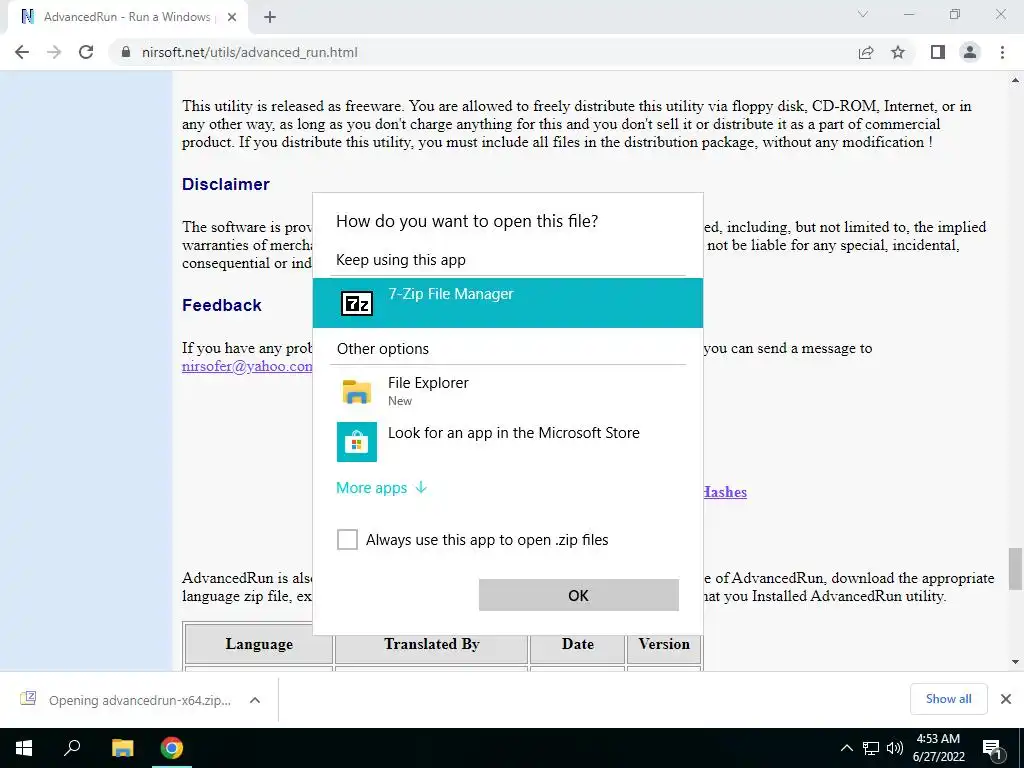
Task: Choose File Explorer to open the file
Action: click(507, 391)
